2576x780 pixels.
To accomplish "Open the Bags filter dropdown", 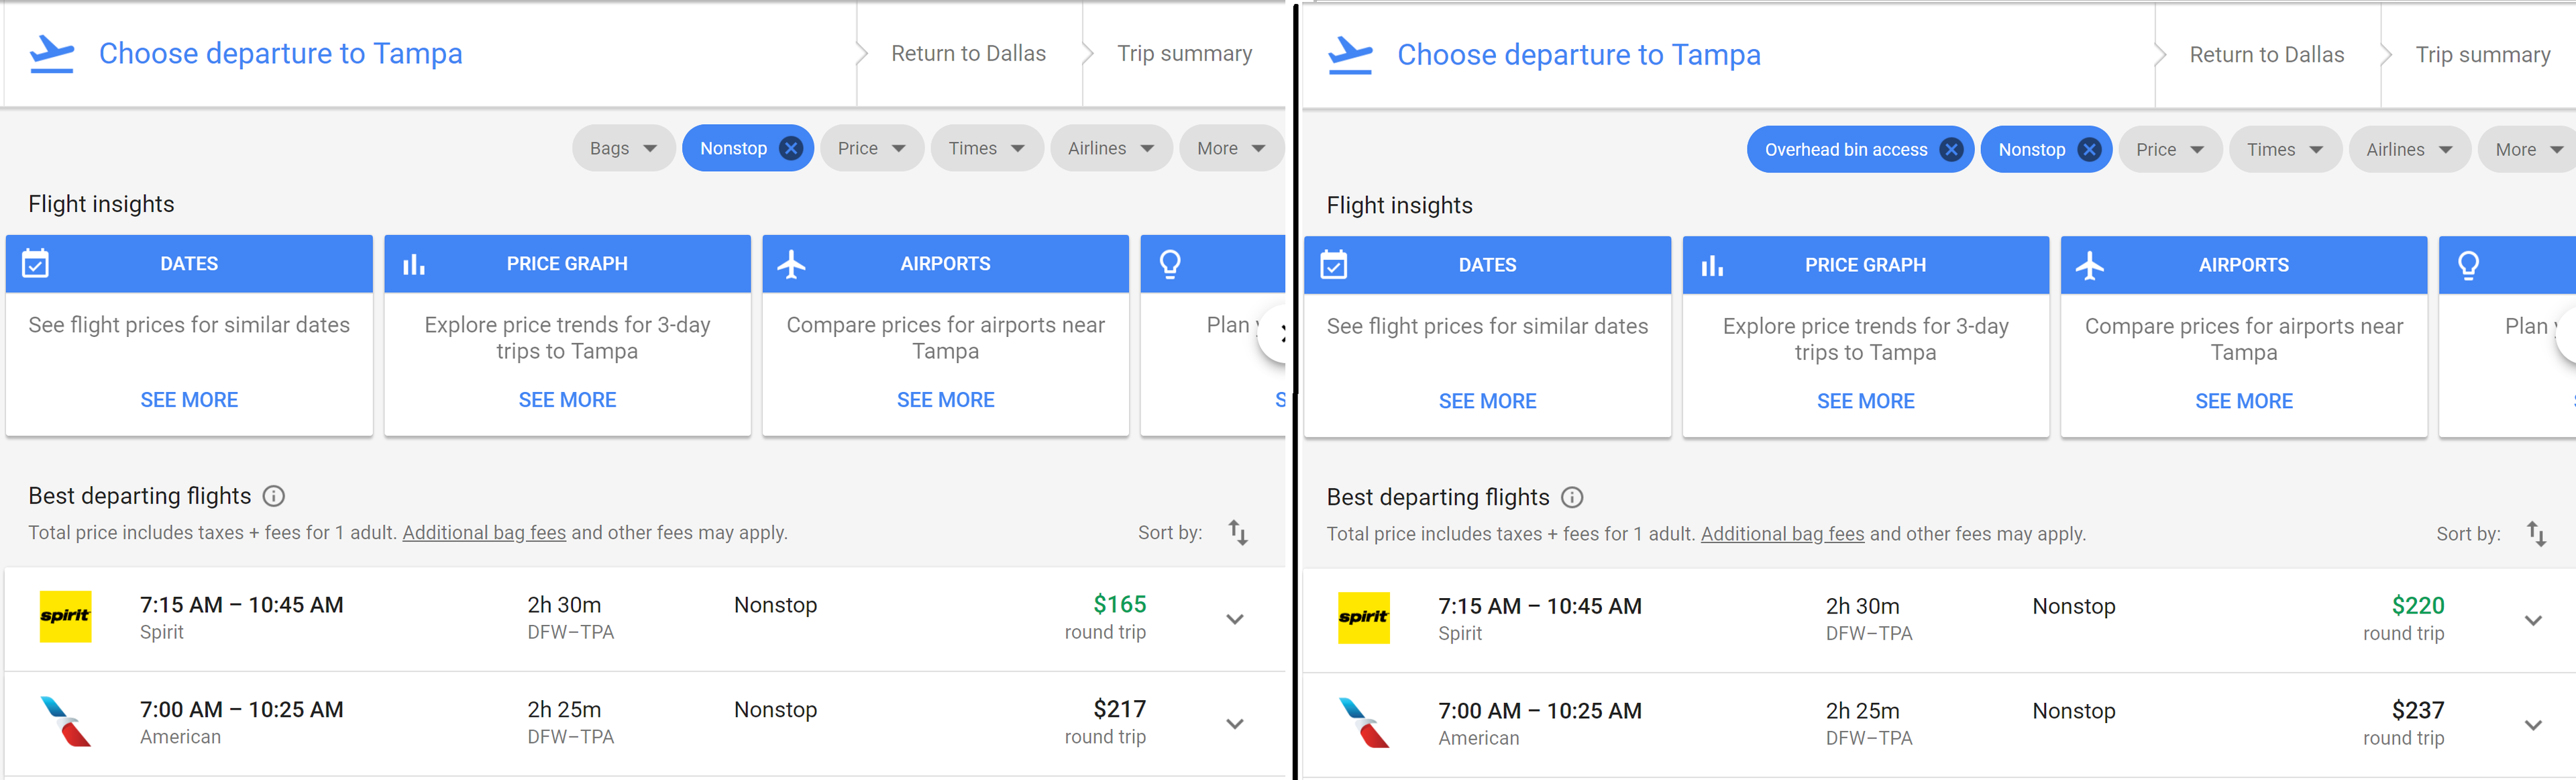I will (x=622, y=149).
